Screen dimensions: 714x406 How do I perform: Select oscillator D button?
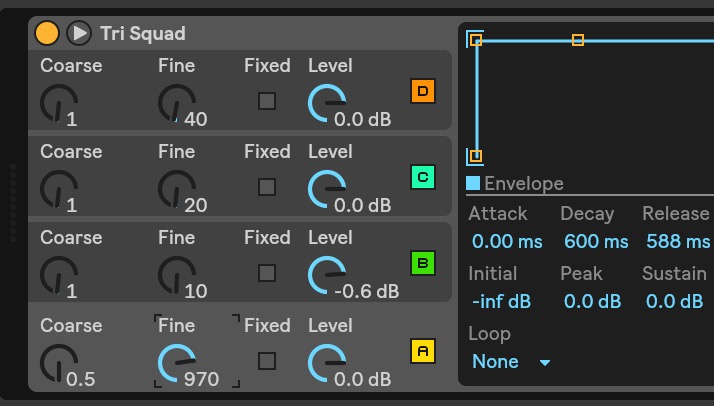coord(423,92)
